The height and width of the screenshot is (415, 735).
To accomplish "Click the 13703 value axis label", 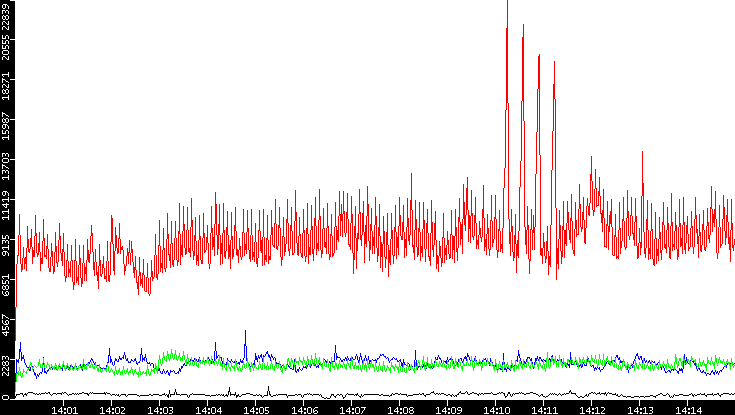I will [x=6, y=165].
